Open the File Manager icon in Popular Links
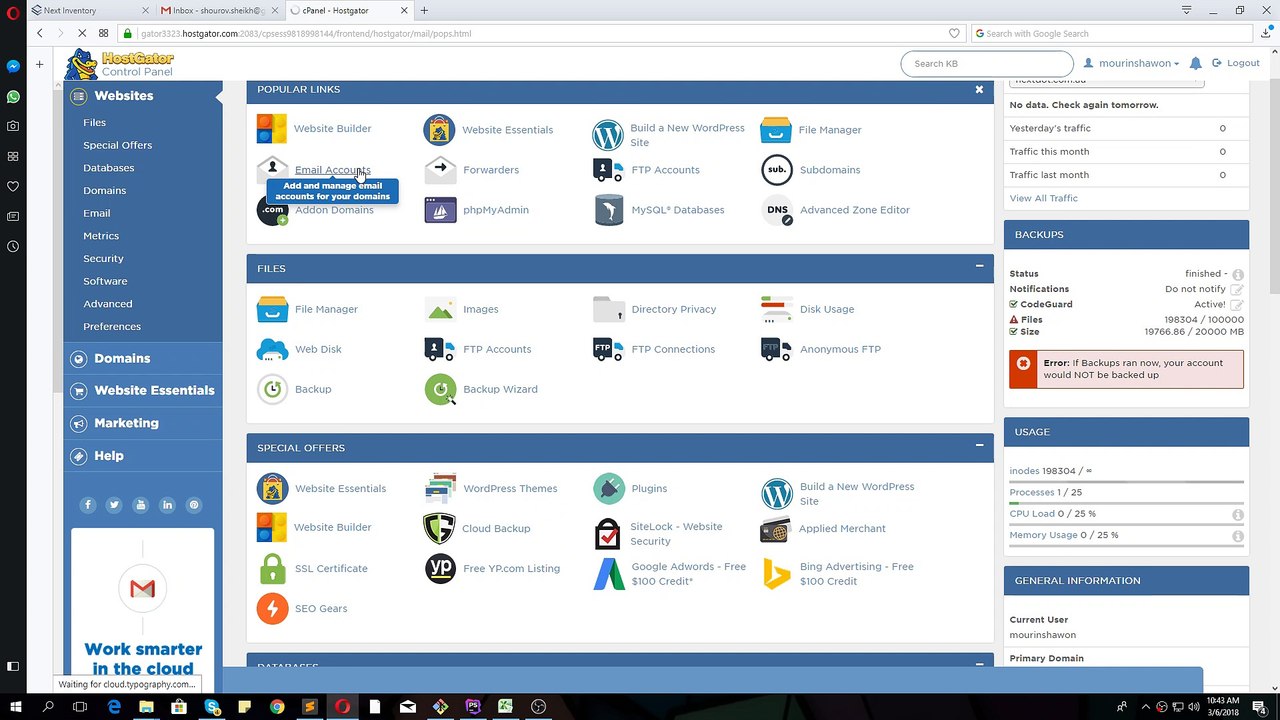This screenshot has height=720, width=1280. [776, 130]
